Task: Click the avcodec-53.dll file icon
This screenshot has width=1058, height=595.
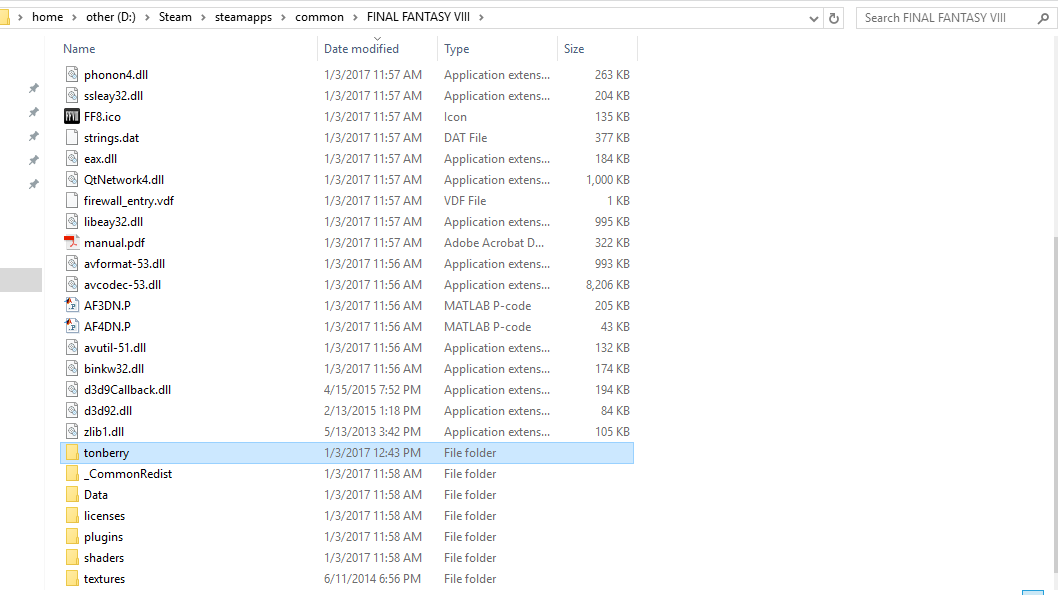Action: pos(72,284)
